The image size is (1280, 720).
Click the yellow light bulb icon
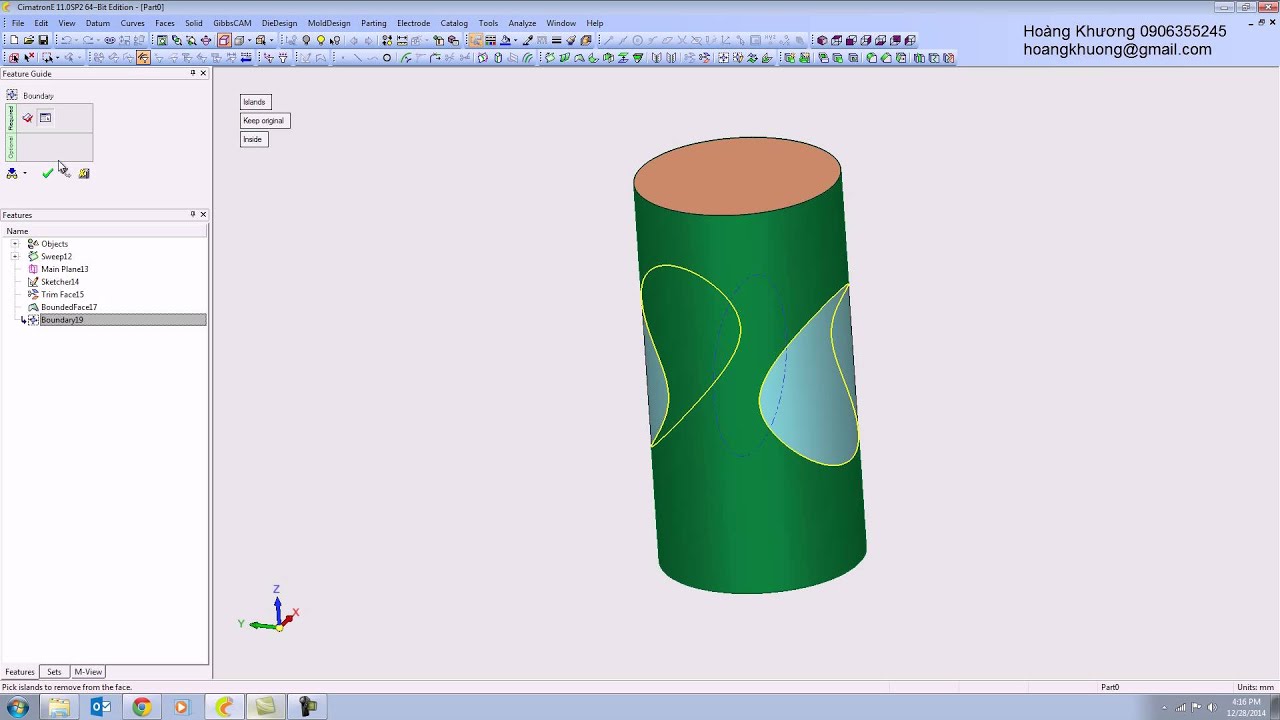(320, 40)
